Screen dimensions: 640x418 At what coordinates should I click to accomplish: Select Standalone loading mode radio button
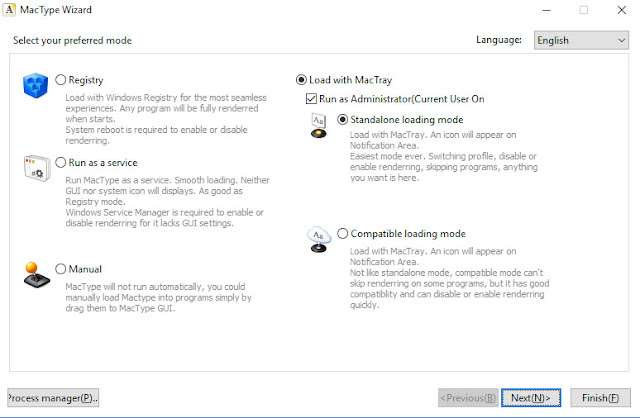[x=342, y=120]
